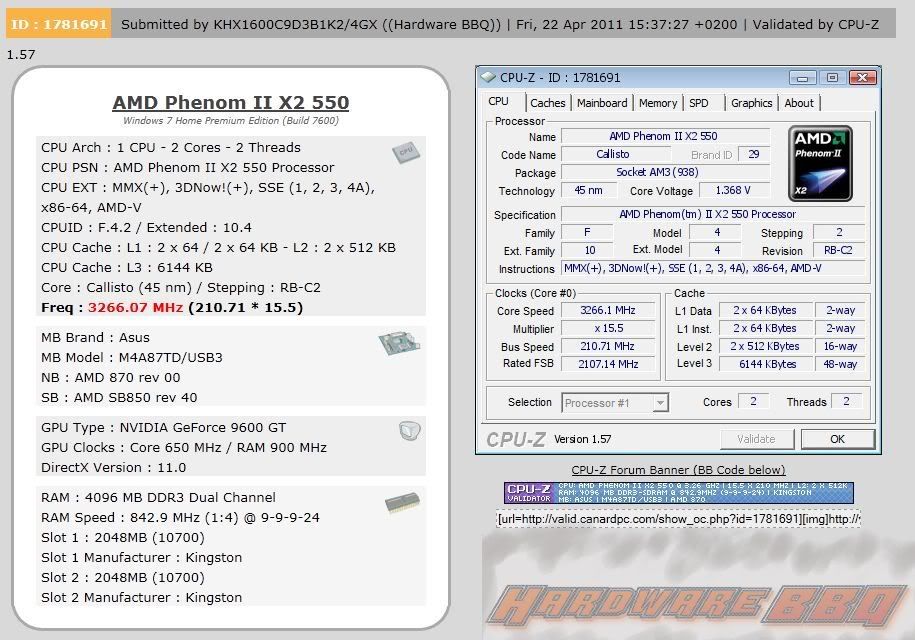
Task: Click the RAM module icon beside RAM row
Action: [402, 502]
